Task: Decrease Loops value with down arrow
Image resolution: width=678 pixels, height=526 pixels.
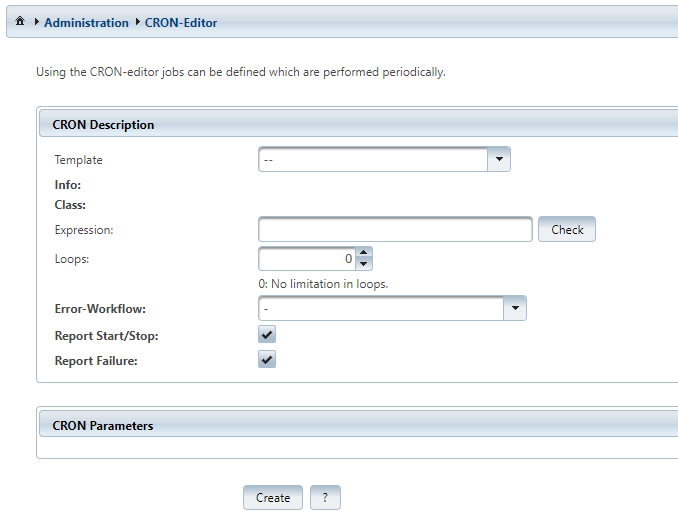Action: 364,264
